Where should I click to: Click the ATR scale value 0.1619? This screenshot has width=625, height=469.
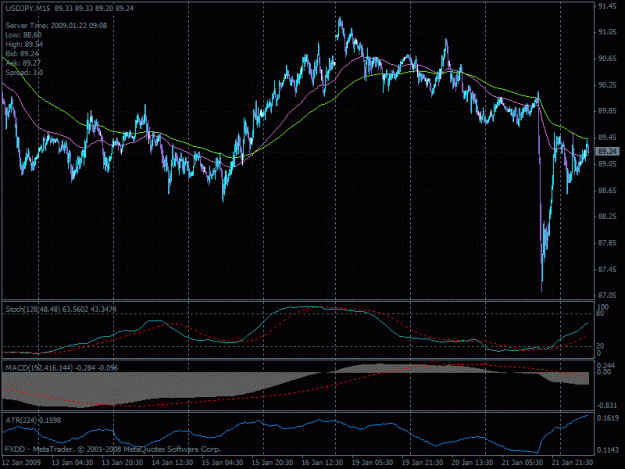[x=608, y=418]
